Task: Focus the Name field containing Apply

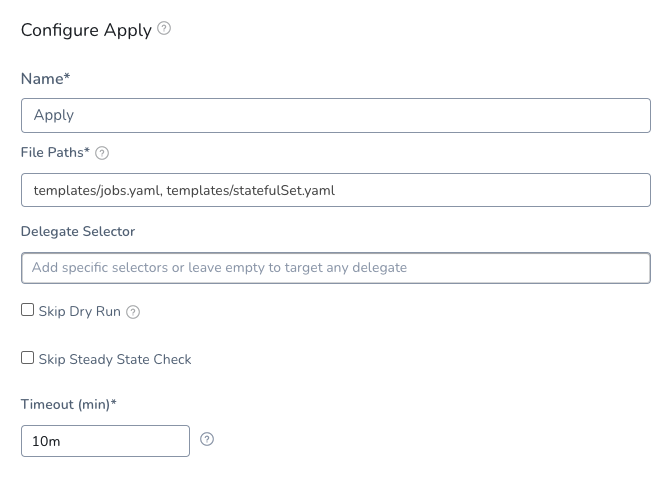Action: pyautogui.click(x=336, y=116)
